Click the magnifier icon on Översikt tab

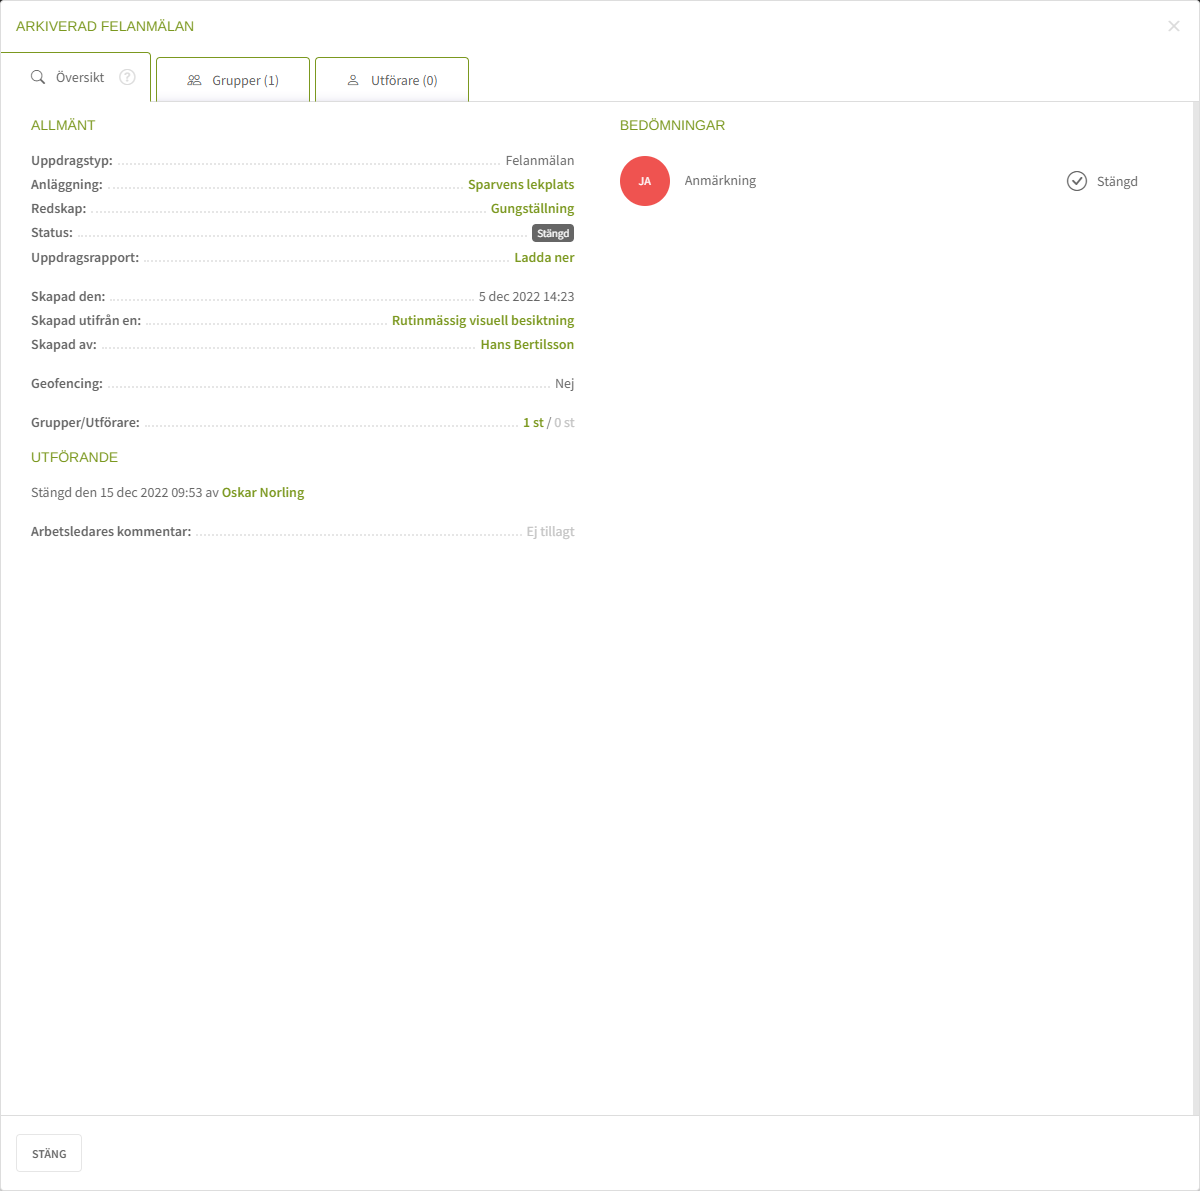click(x=38, y=77)
